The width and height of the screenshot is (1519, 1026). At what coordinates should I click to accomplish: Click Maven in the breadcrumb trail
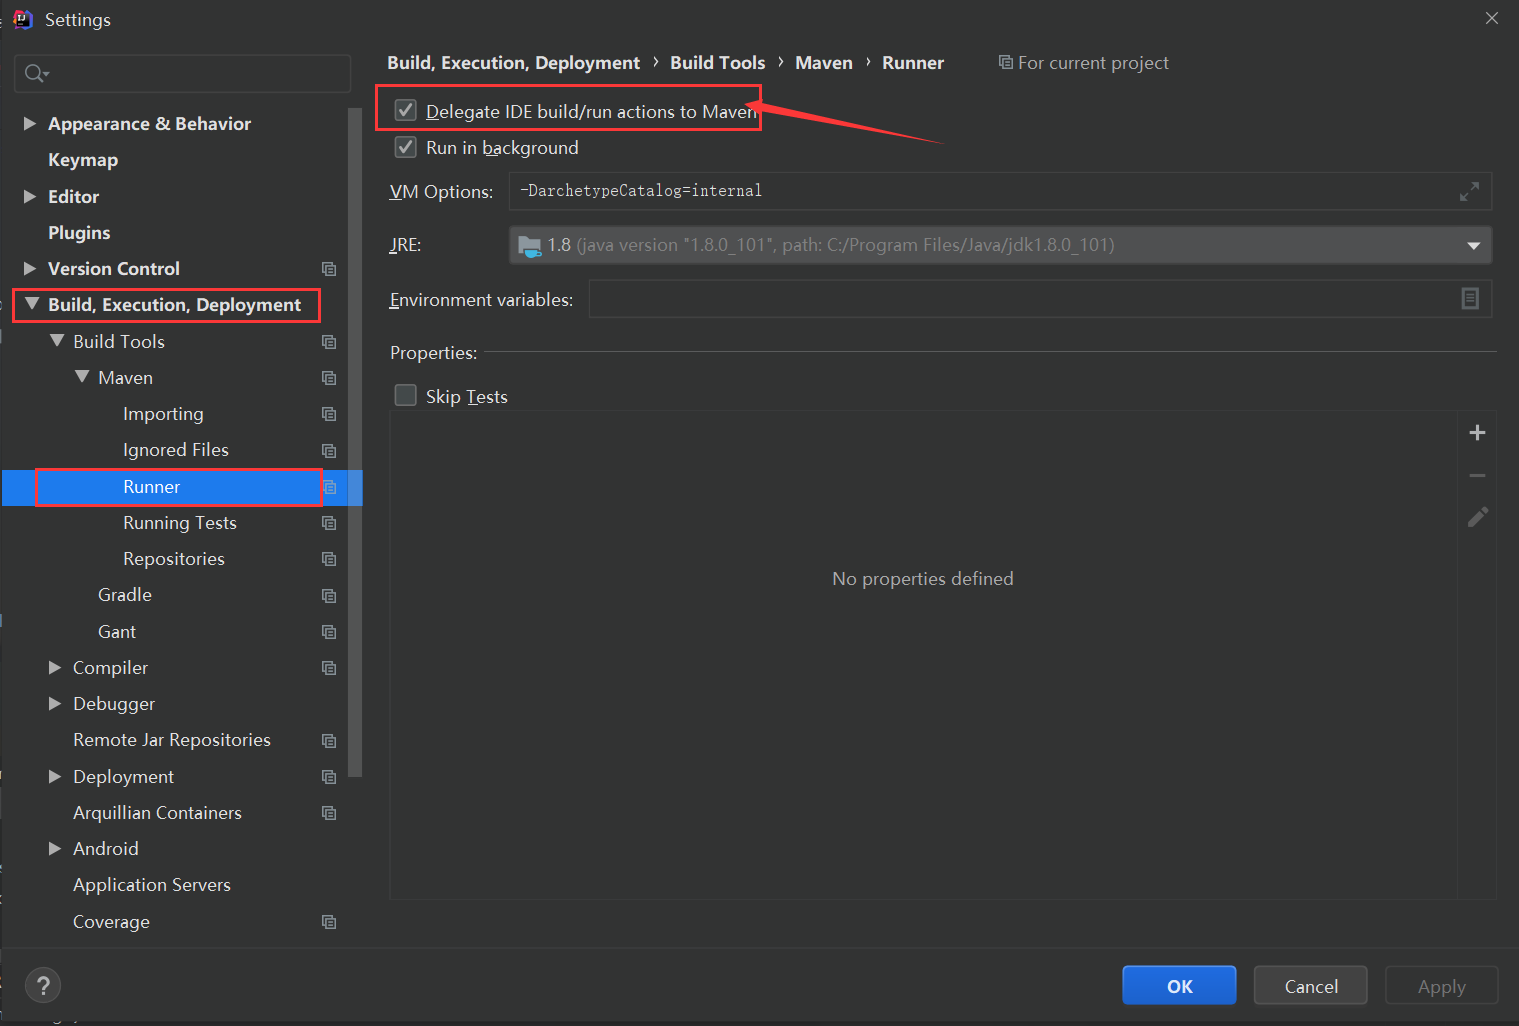click(x=823, y=62)
